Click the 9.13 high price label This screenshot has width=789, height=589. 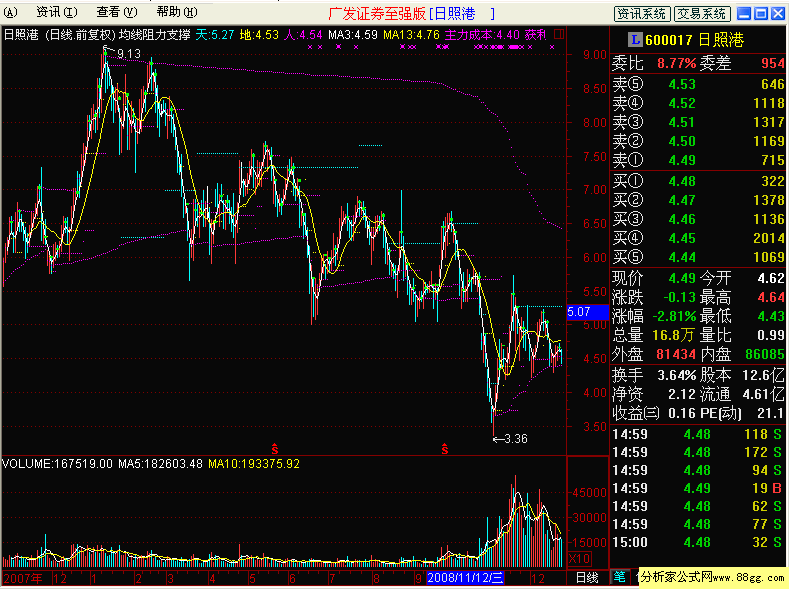[129, 53]
